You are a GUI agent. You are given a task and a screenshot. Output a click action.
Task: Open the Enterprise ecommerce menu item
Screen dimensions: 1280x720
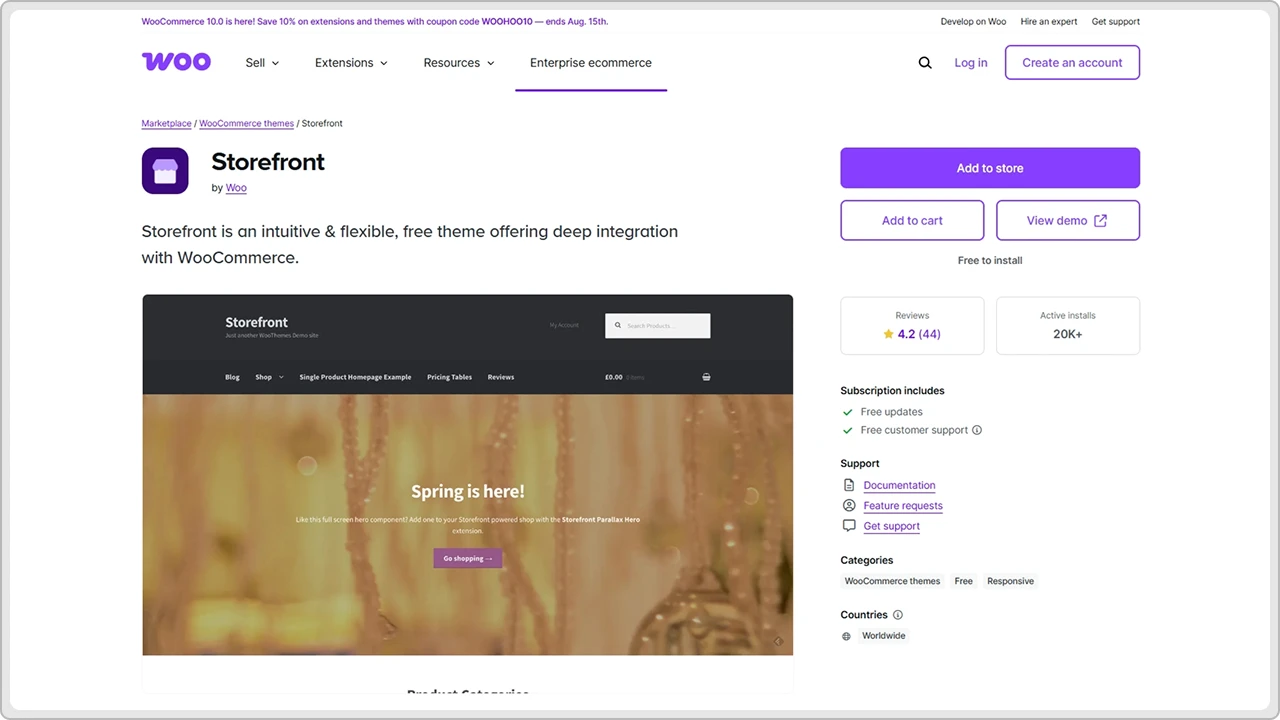pyautogui.click(x=591, y=63)
